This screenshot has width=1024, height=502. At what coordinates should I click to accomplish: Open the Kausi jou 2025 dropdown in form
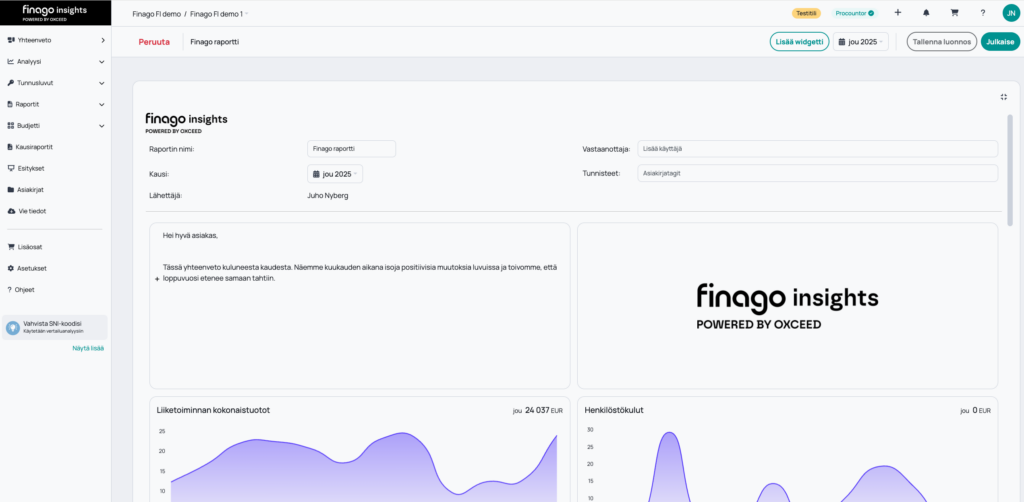335,174
